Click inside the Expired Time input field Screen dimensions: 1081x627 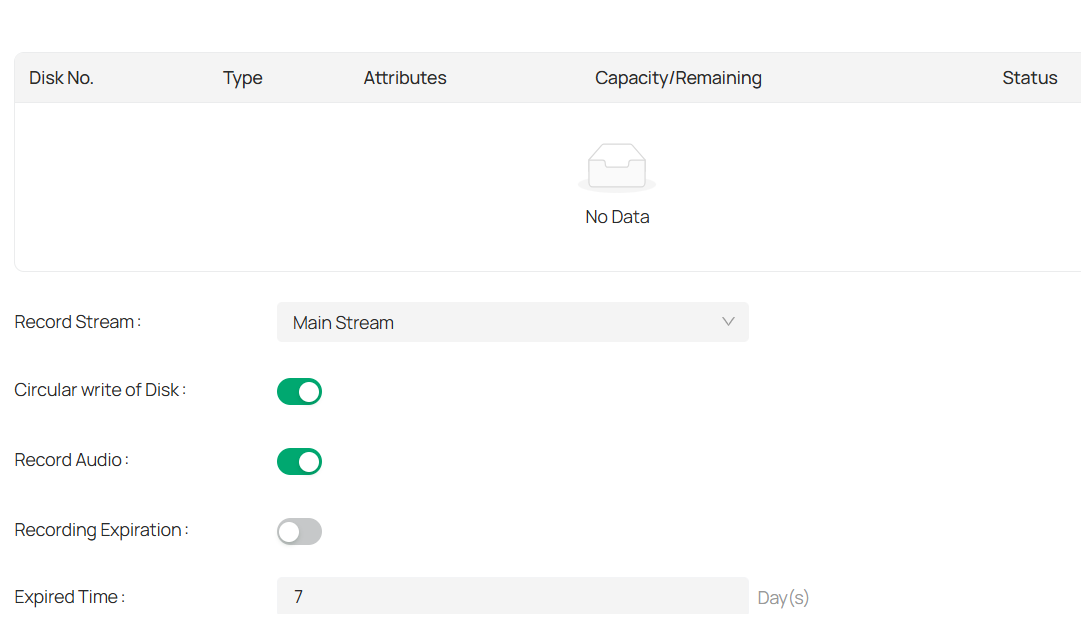(513, 596)
